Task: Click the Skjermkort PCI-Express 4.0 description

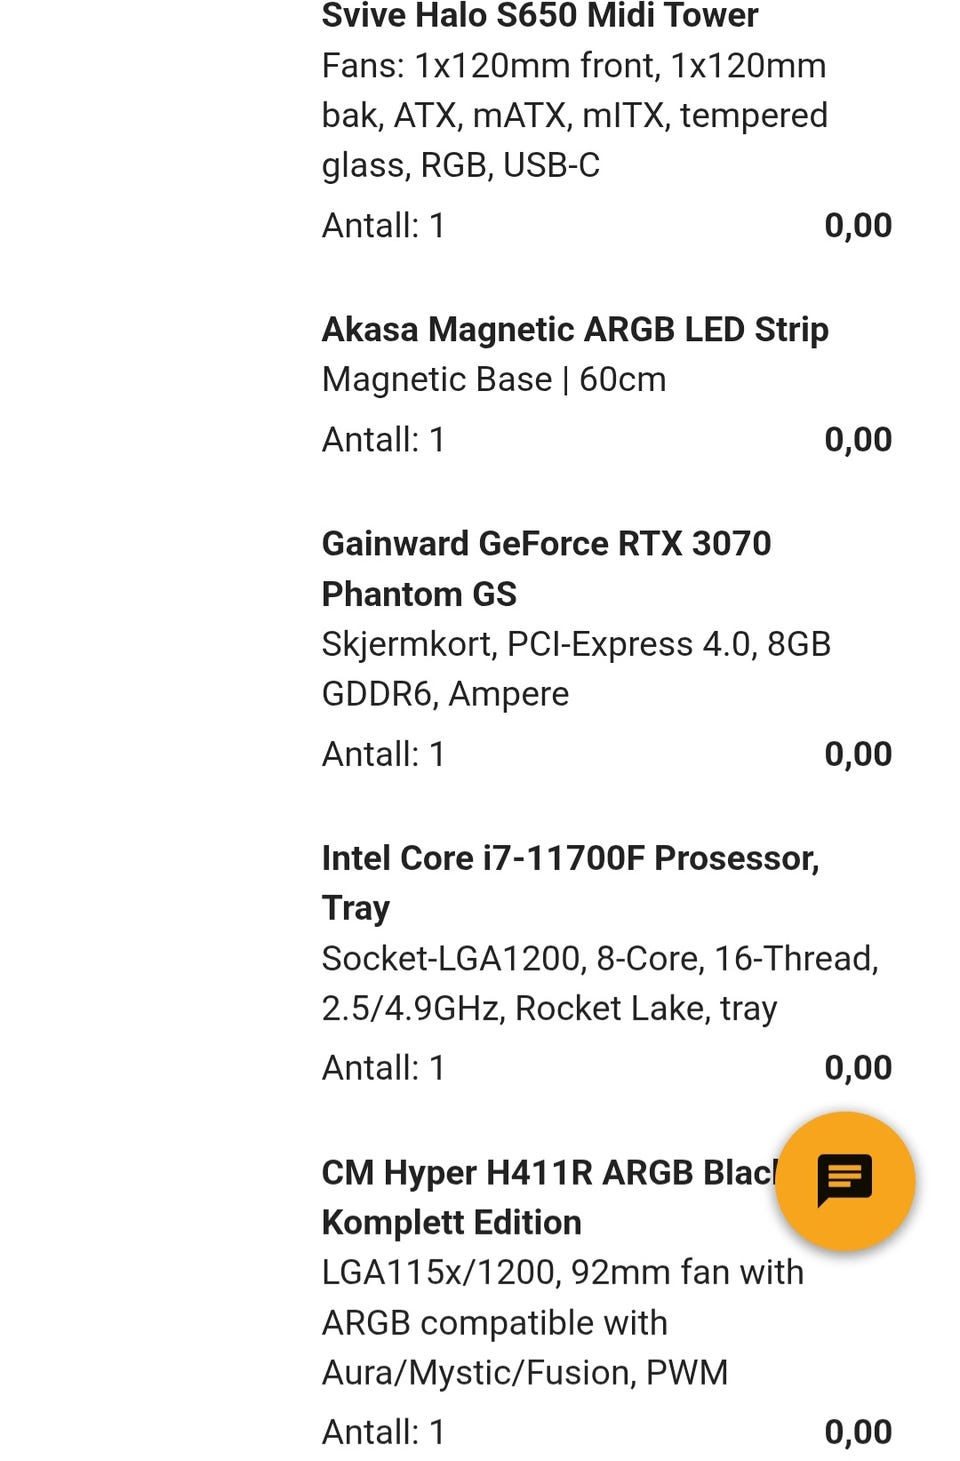Action: [x=577, y=669]
